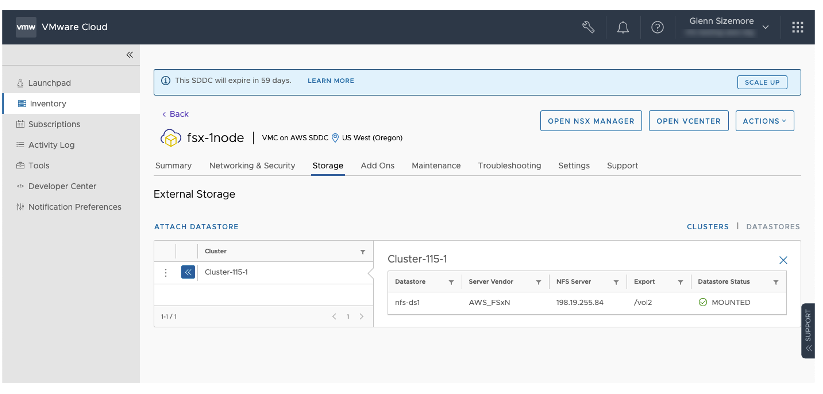Viewport: 823px width, 394px height.
Task: Click the OPEN VCENTER button
Action: [689, 121]
